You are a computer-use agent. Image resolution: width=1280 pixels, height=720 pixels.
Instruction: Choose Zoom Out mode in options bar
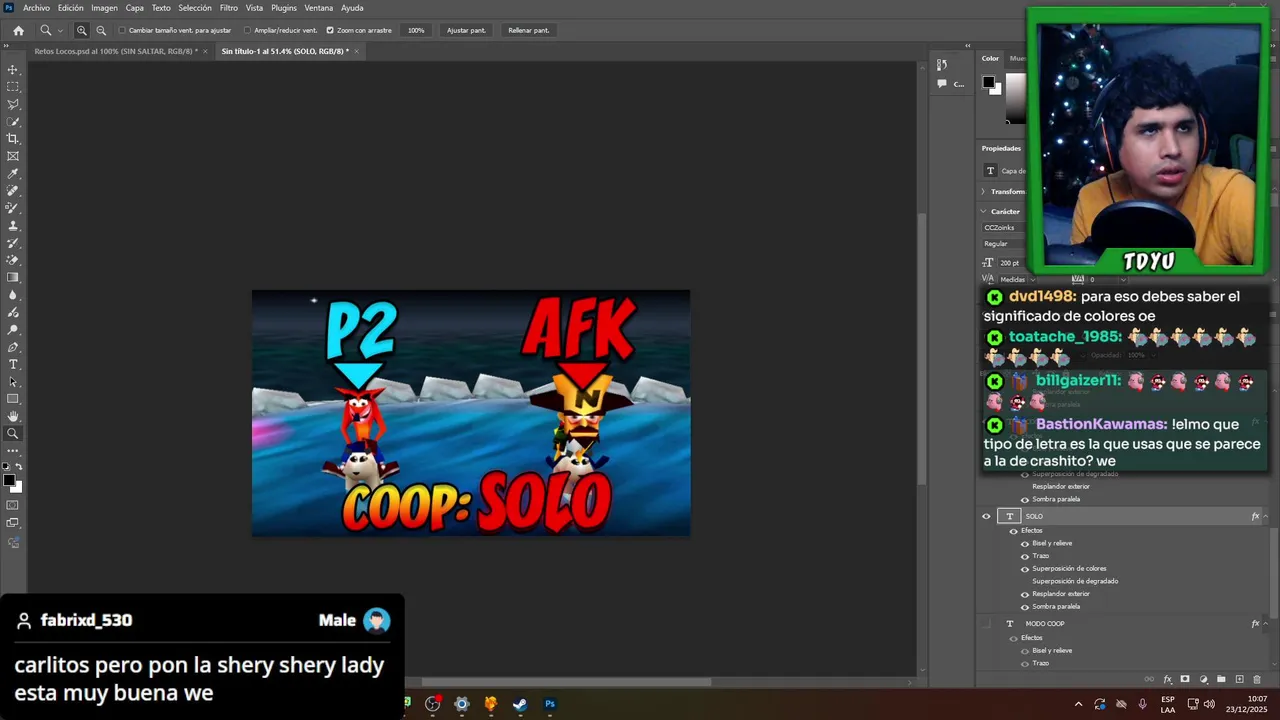(x=101, y=30)
